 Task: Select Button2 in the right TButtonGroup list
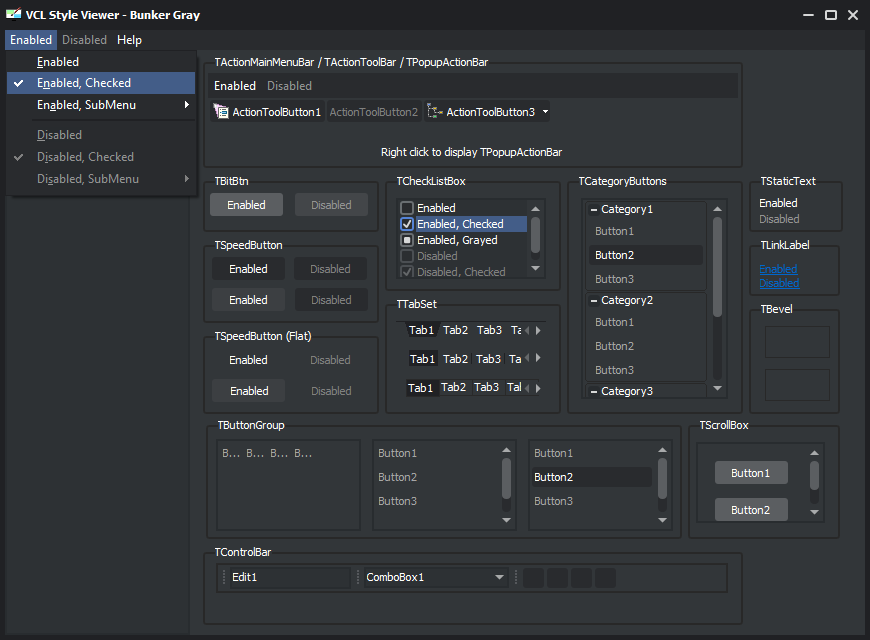[x=592, y=477]
